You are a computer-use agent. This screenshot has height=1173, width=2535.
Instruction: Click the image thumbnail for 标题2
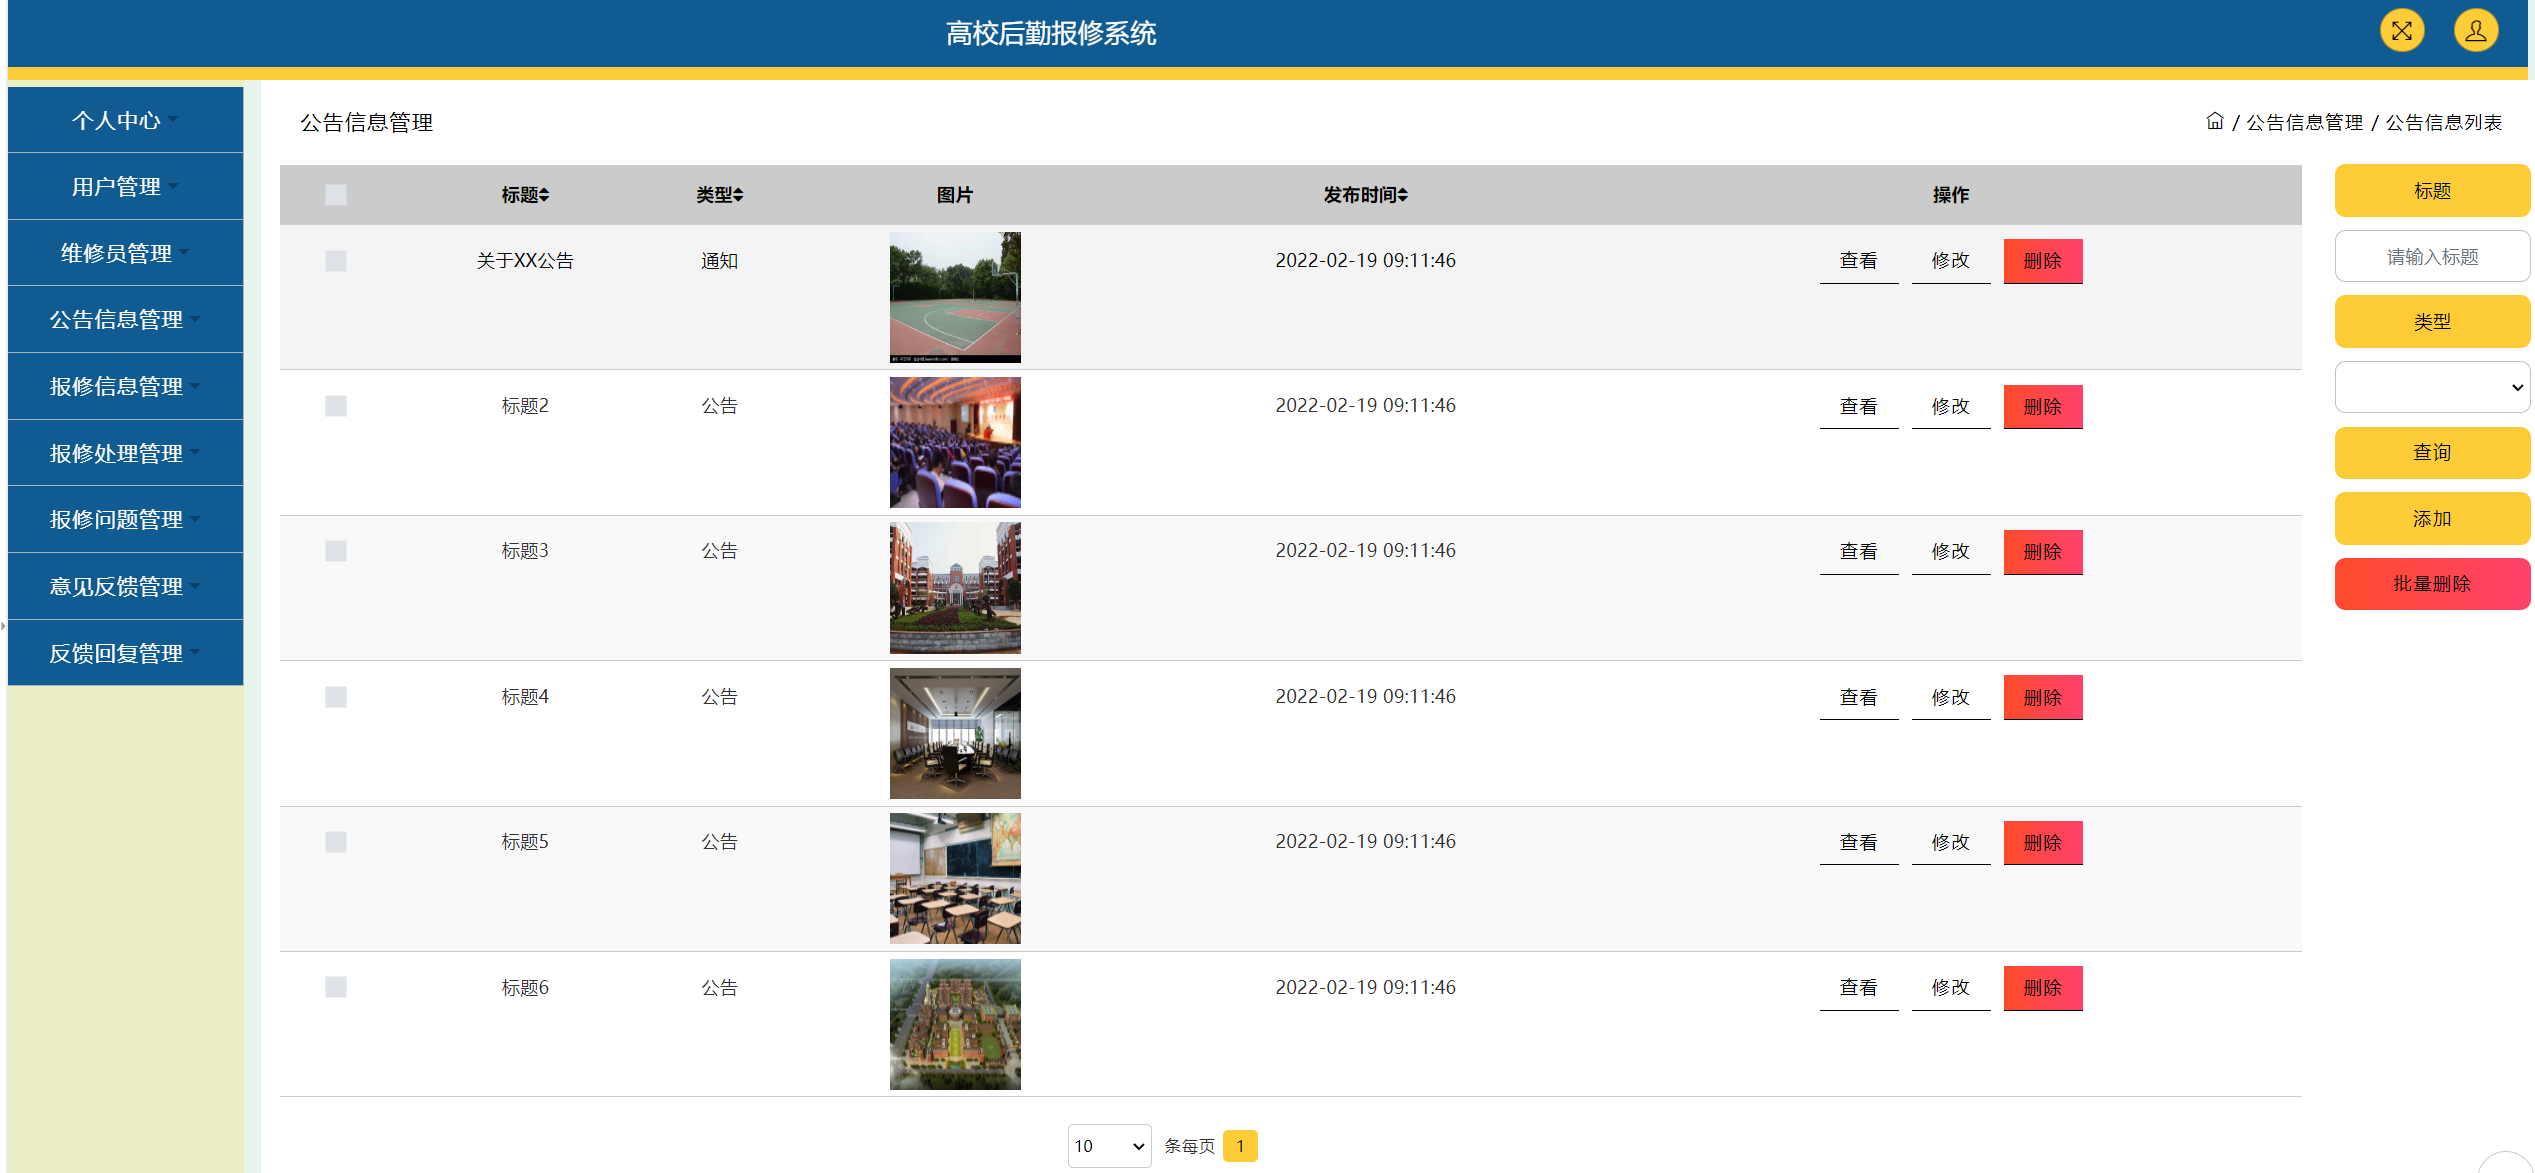pyautogui.click(x=954, y=442)
